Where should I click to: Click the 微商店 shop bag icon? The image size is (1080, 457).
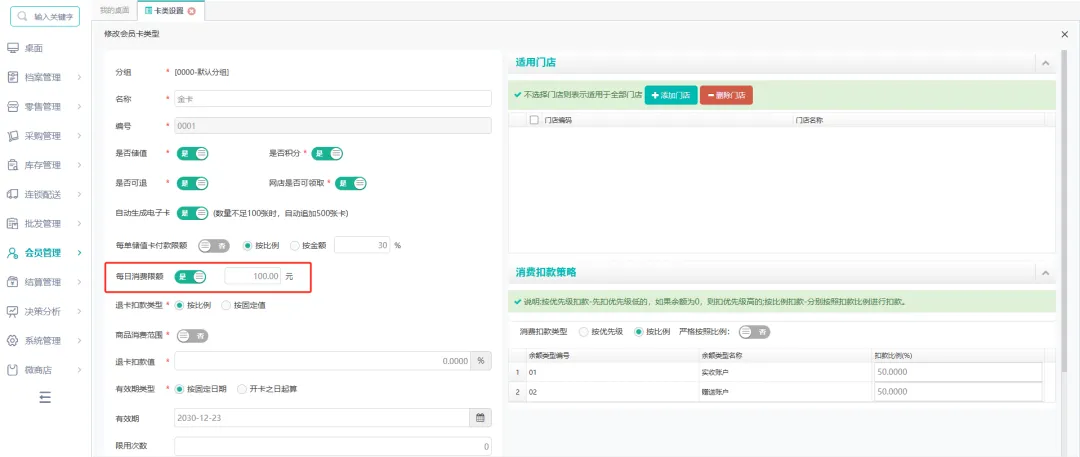(x=12, y=370)
